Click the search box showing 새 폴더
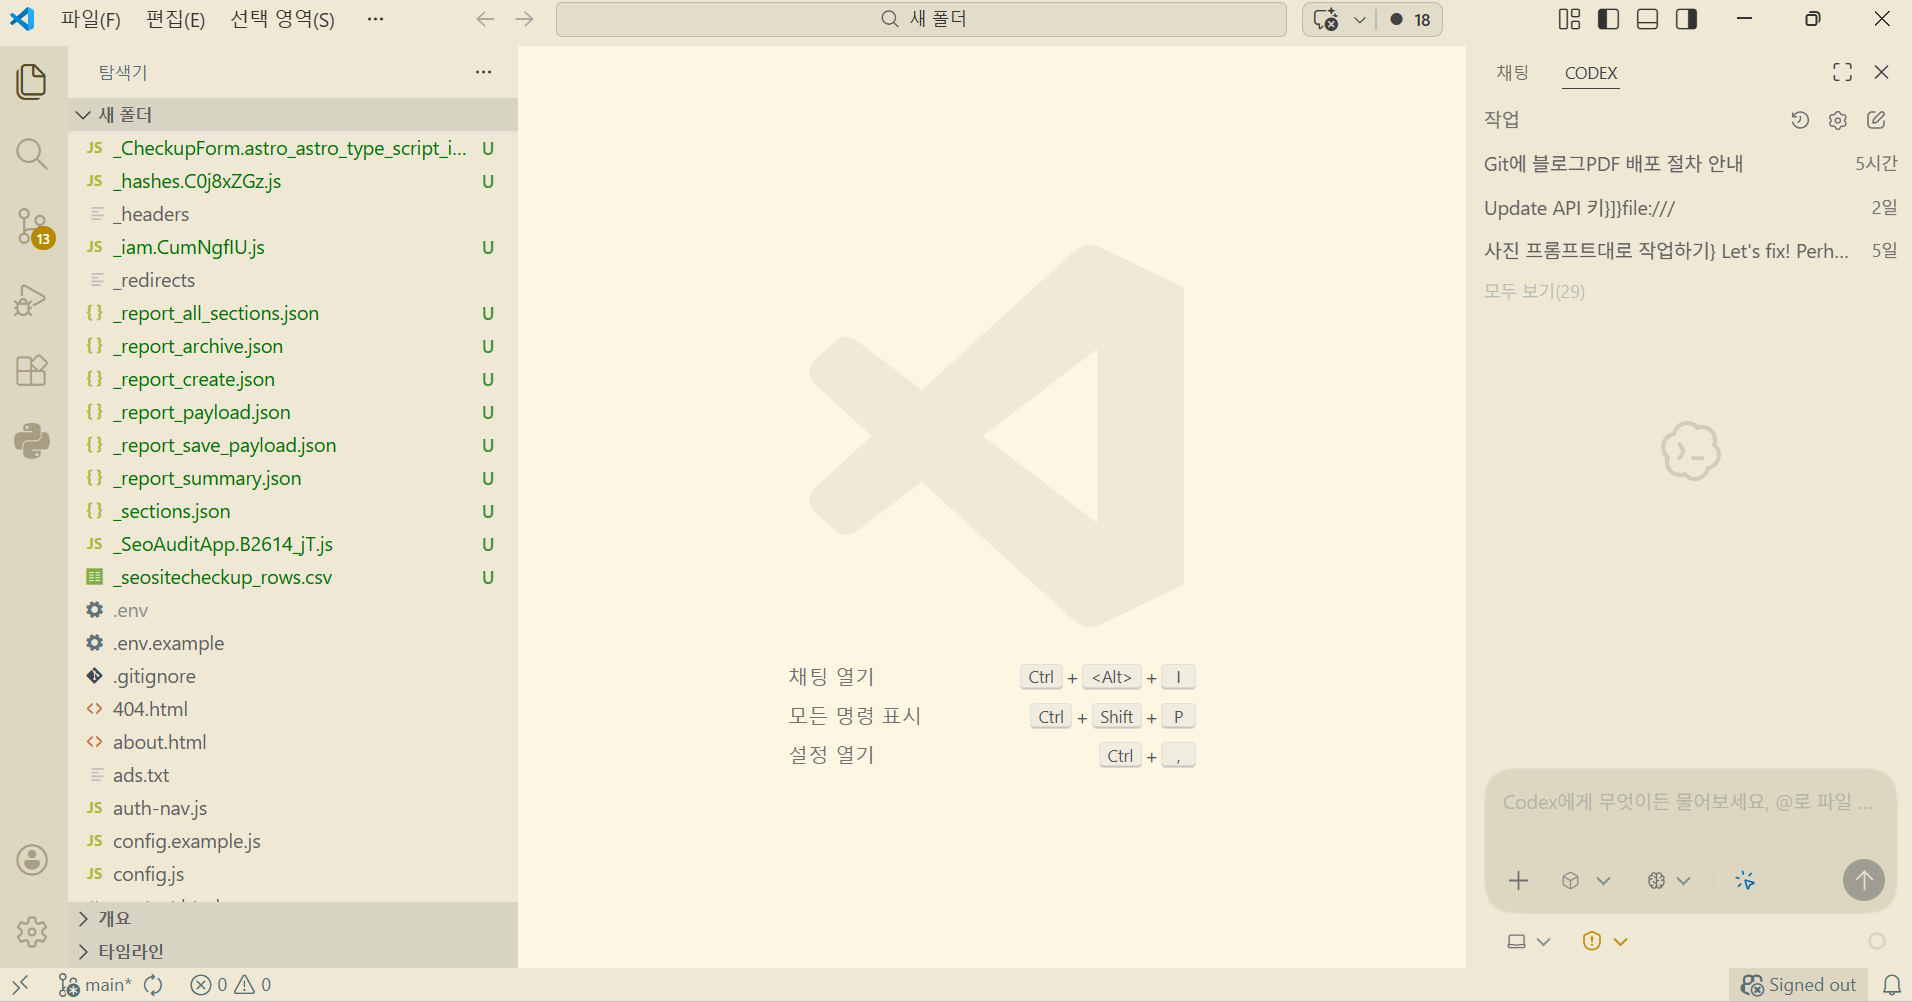1912x1002 pixels. pos(921,19)
